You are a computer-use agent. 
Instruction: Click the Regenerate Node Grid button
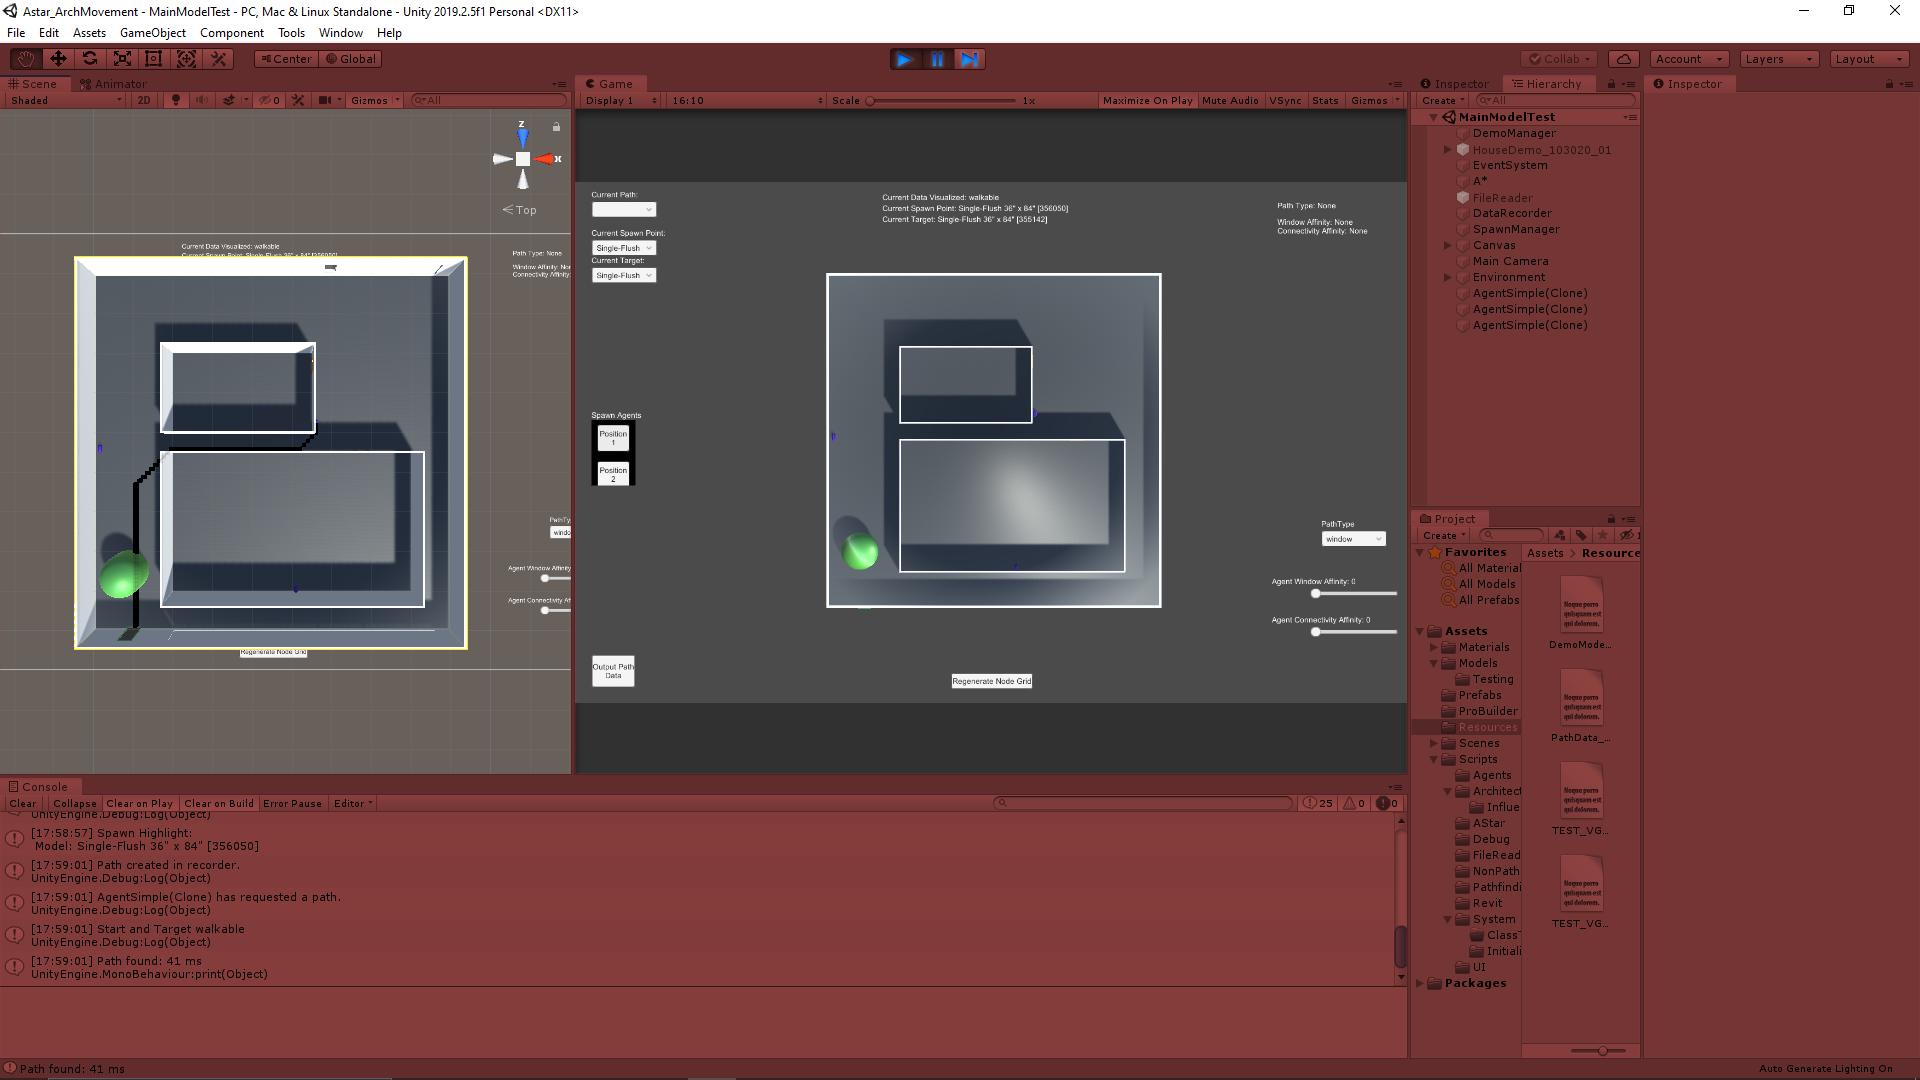click(x=991, y=681)
